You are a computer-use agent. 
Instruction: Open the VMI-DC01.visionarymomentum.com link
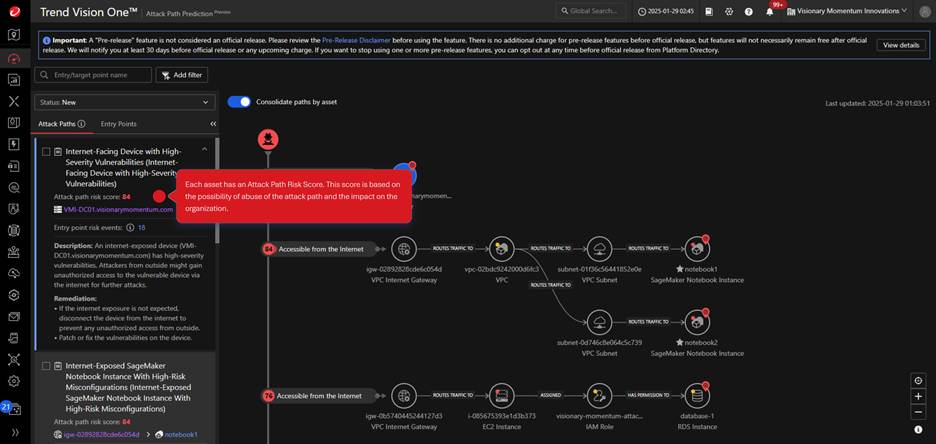[x=118, y=210]
